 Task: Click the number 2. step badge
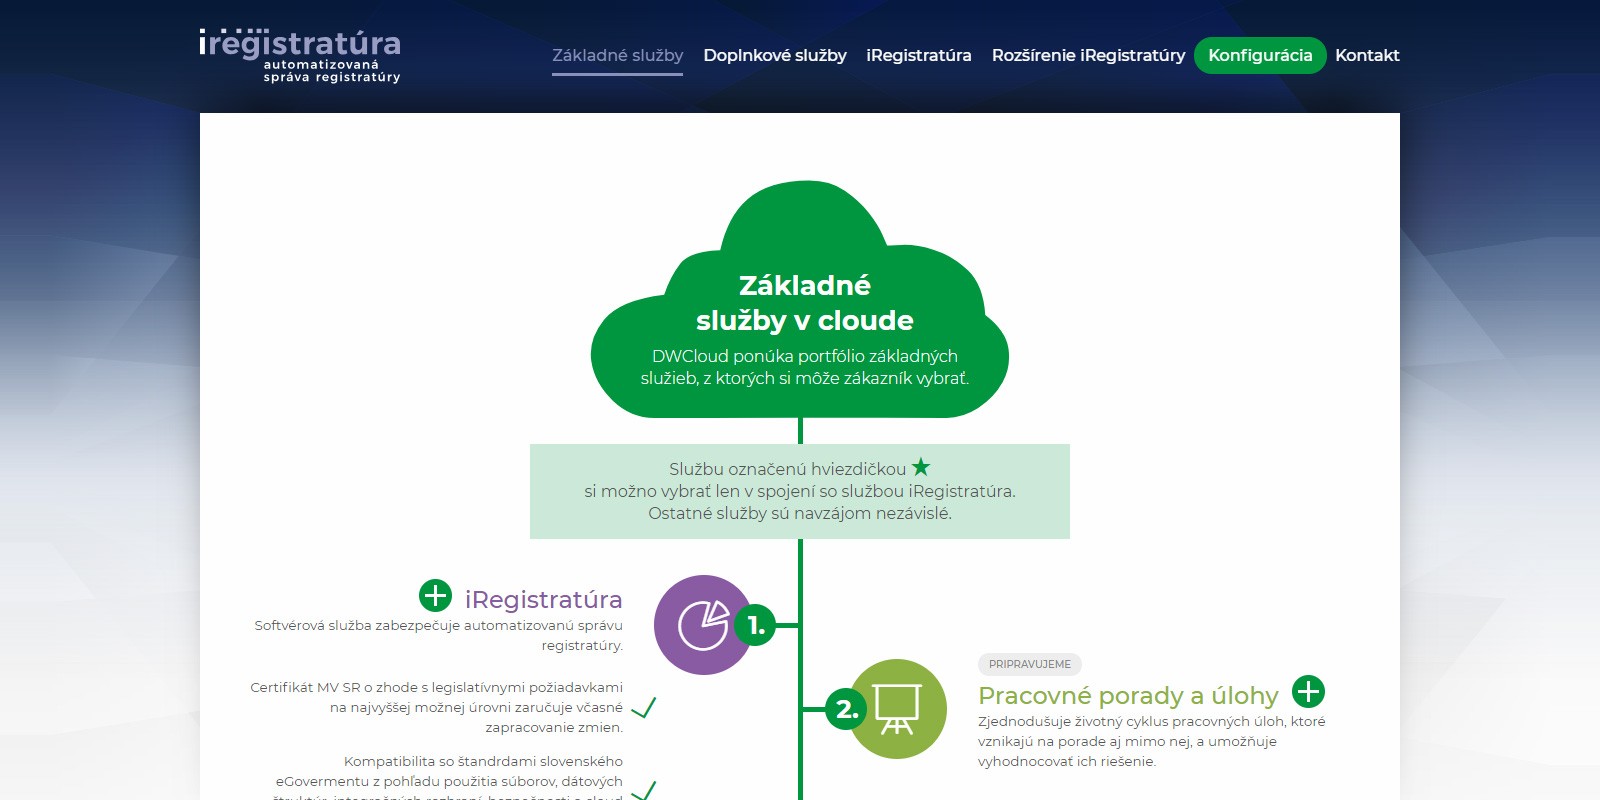point(846,709)
